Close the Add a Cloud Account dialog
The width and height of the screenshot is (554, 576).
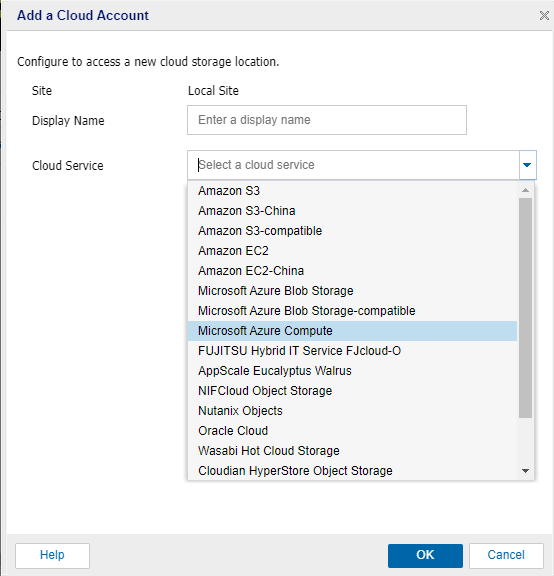click(x=544, y=15)
